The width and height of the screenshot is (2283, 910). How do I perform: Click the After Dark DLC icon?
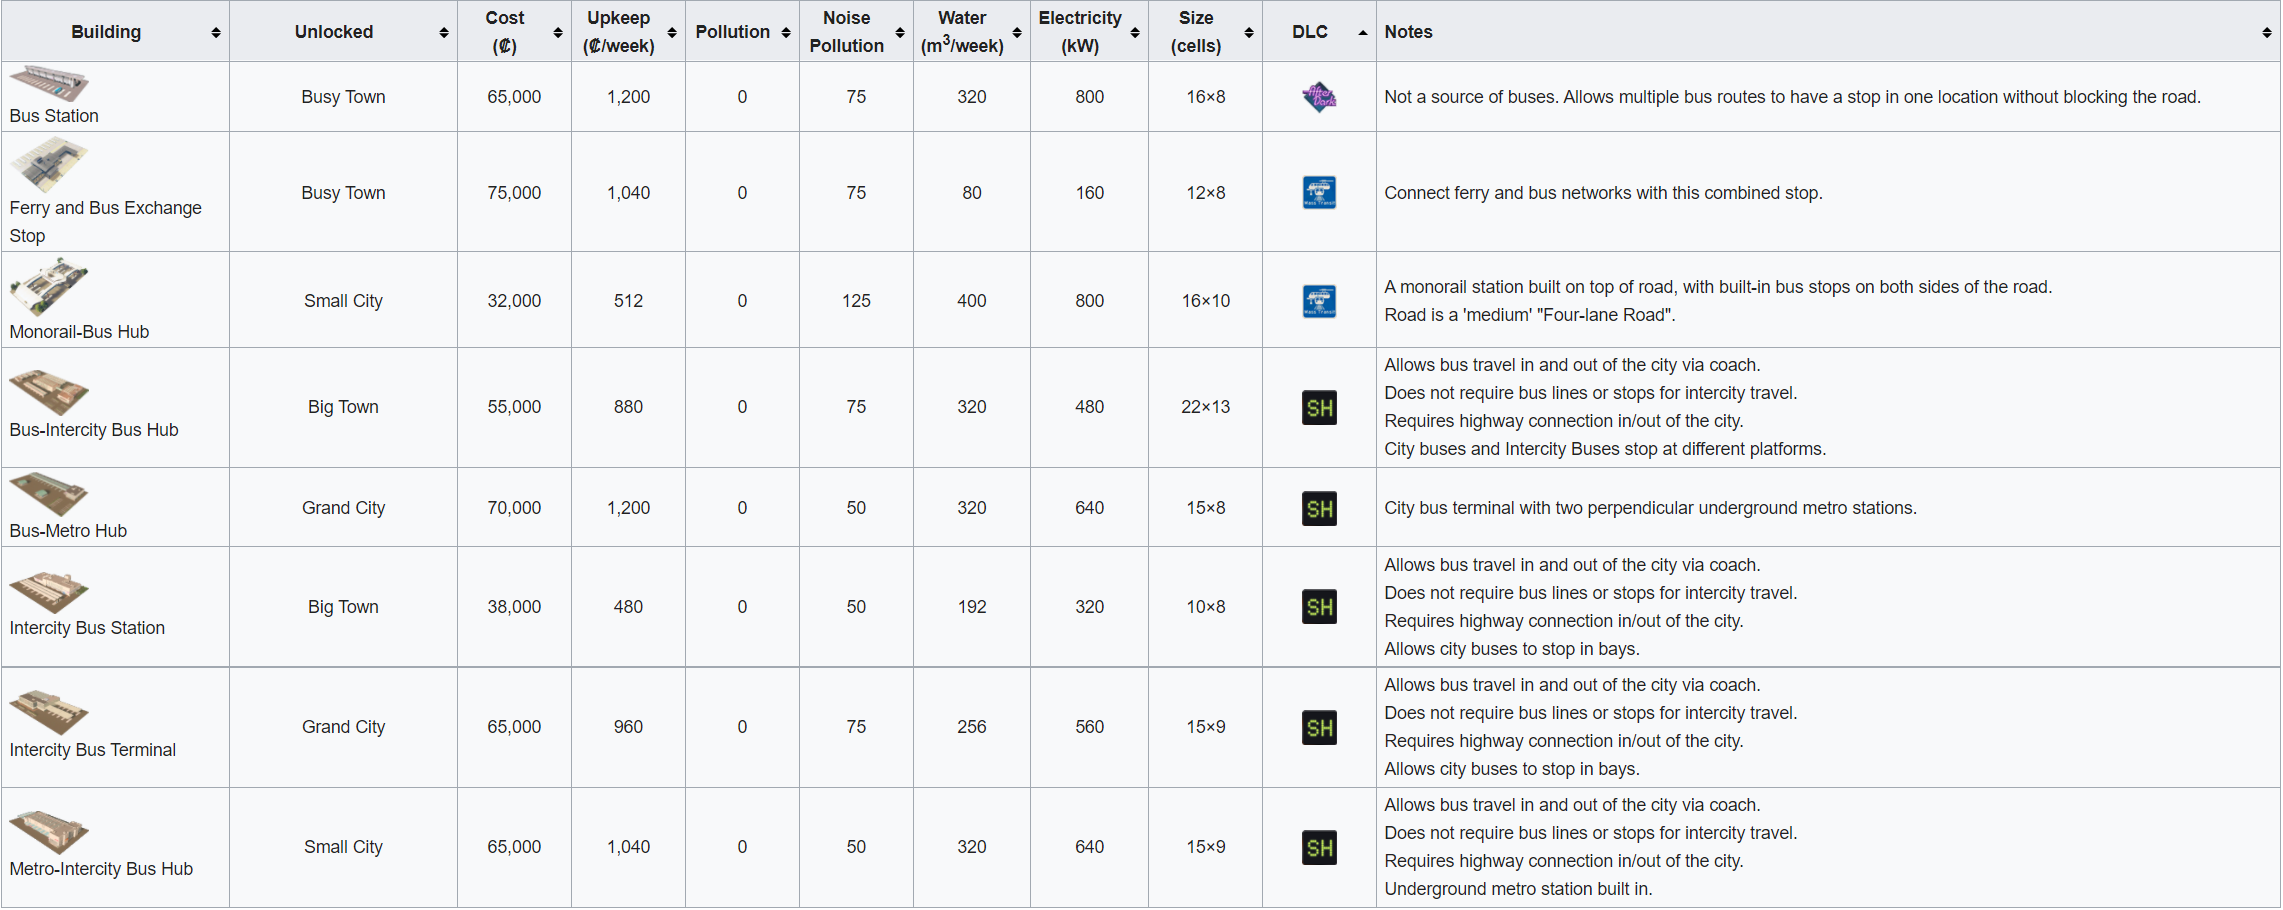[x=1319, y=97]
